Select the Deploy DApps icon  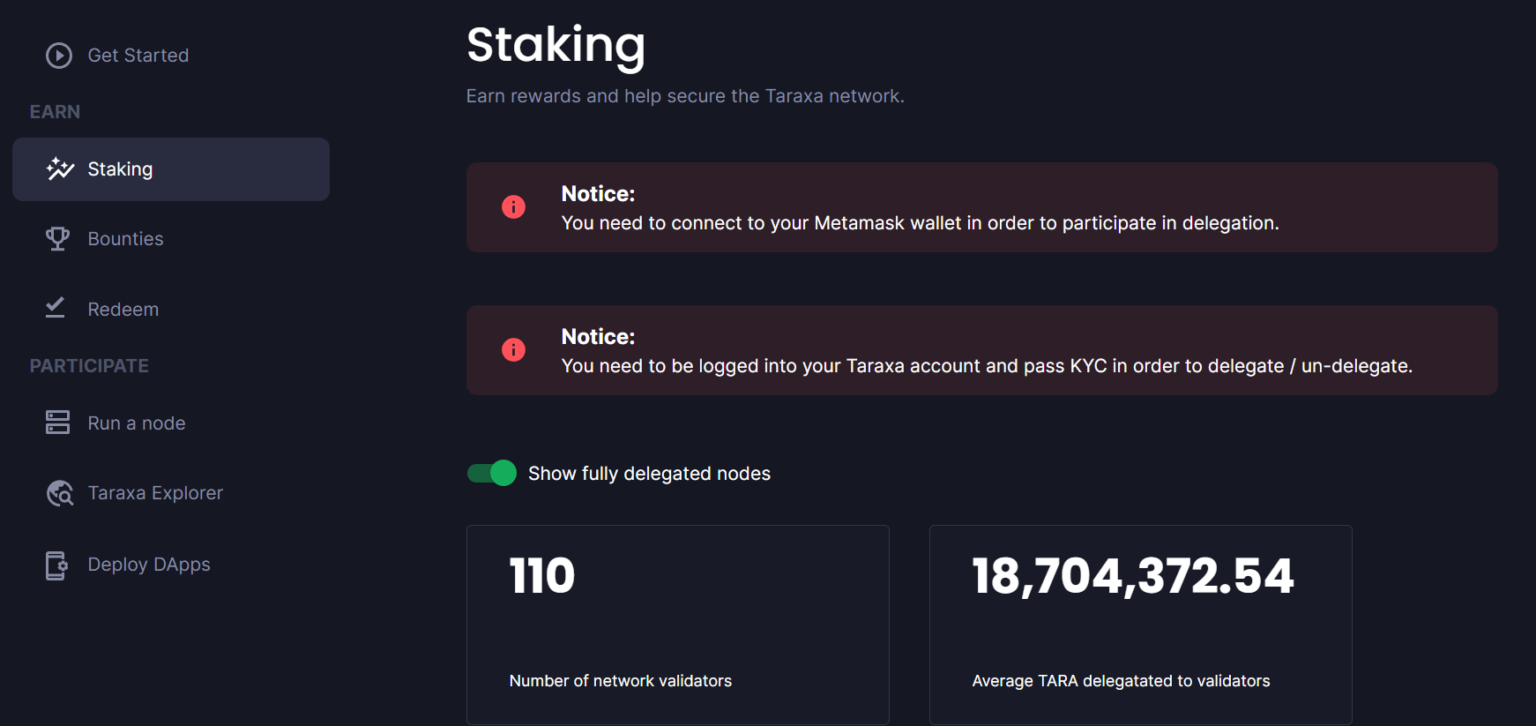58,564
